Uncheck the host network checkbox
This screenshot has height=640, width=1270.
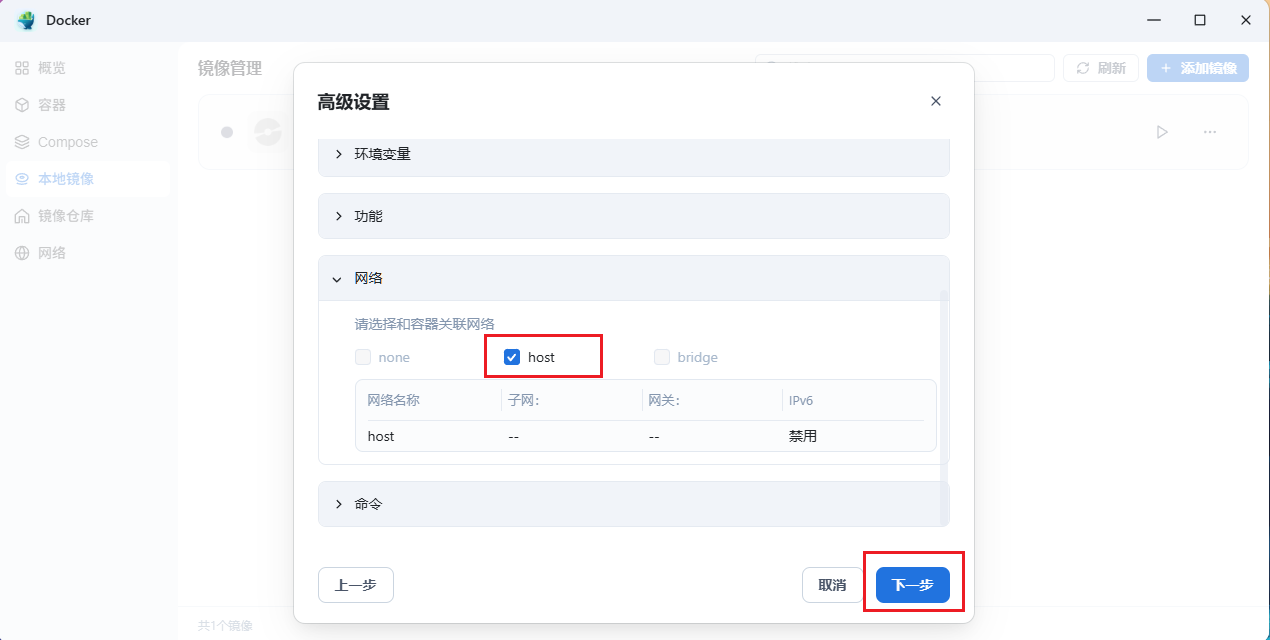[512, 357]
